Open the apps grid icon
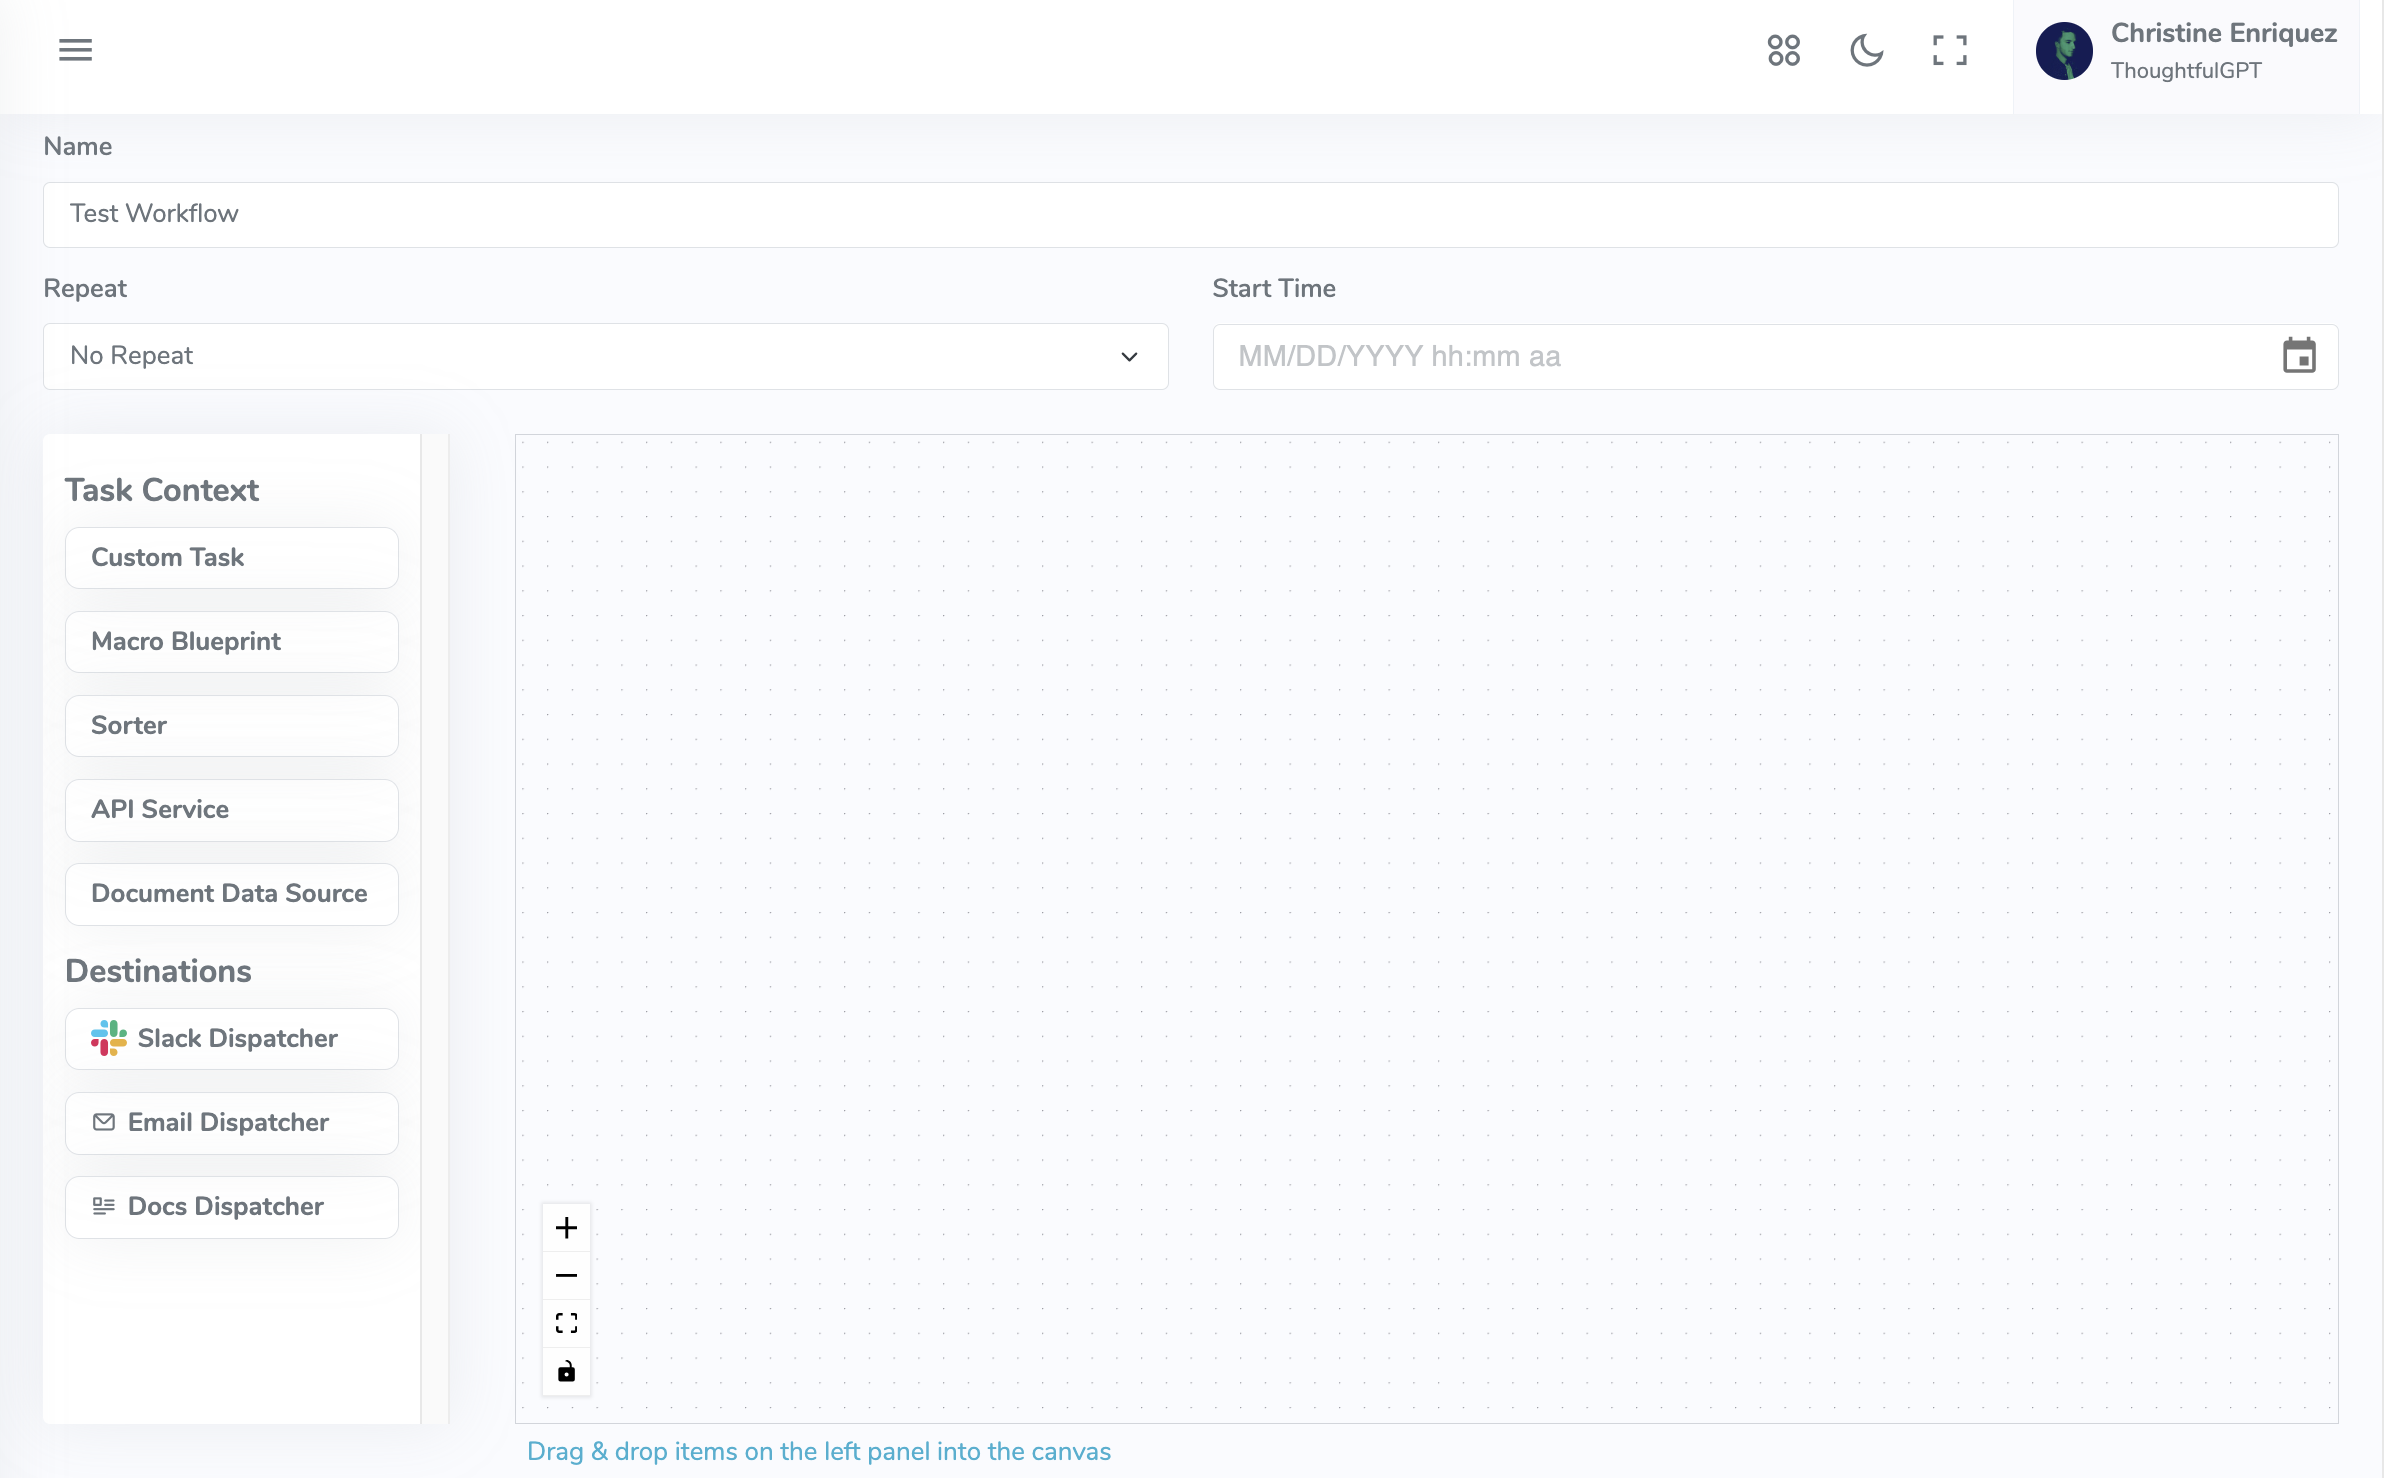This screenshot has height=1478, width=2384. point(1783,50)
